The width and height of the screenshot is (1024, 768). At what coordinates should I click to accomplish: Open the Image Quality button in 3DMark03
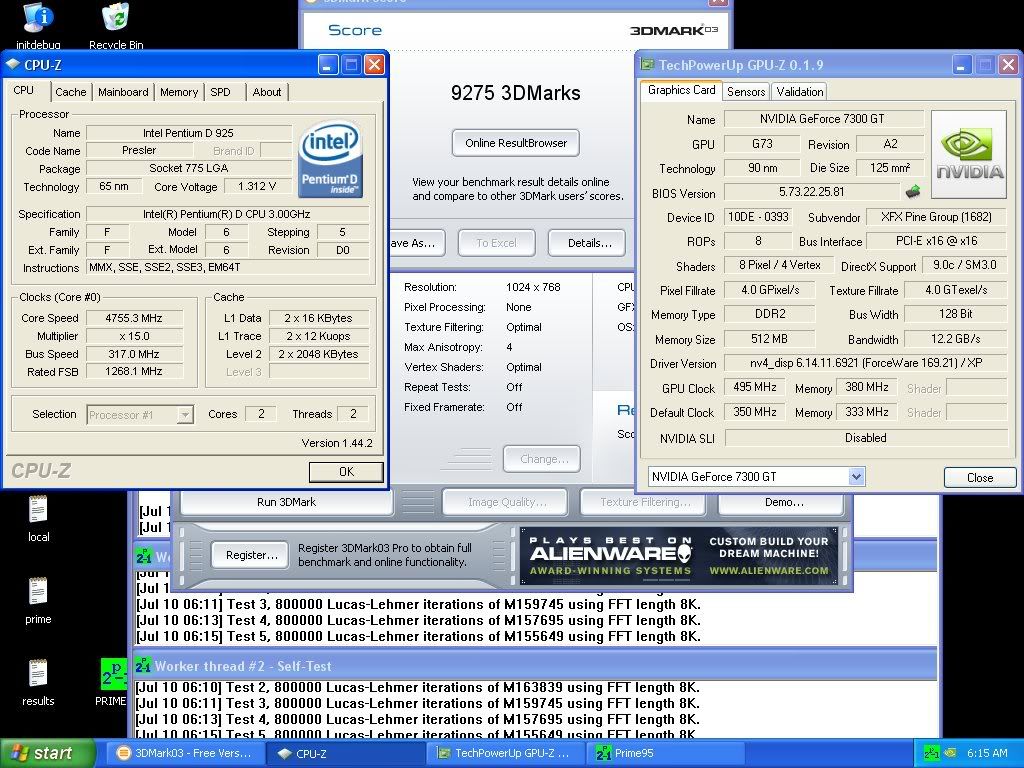point(507,502)
